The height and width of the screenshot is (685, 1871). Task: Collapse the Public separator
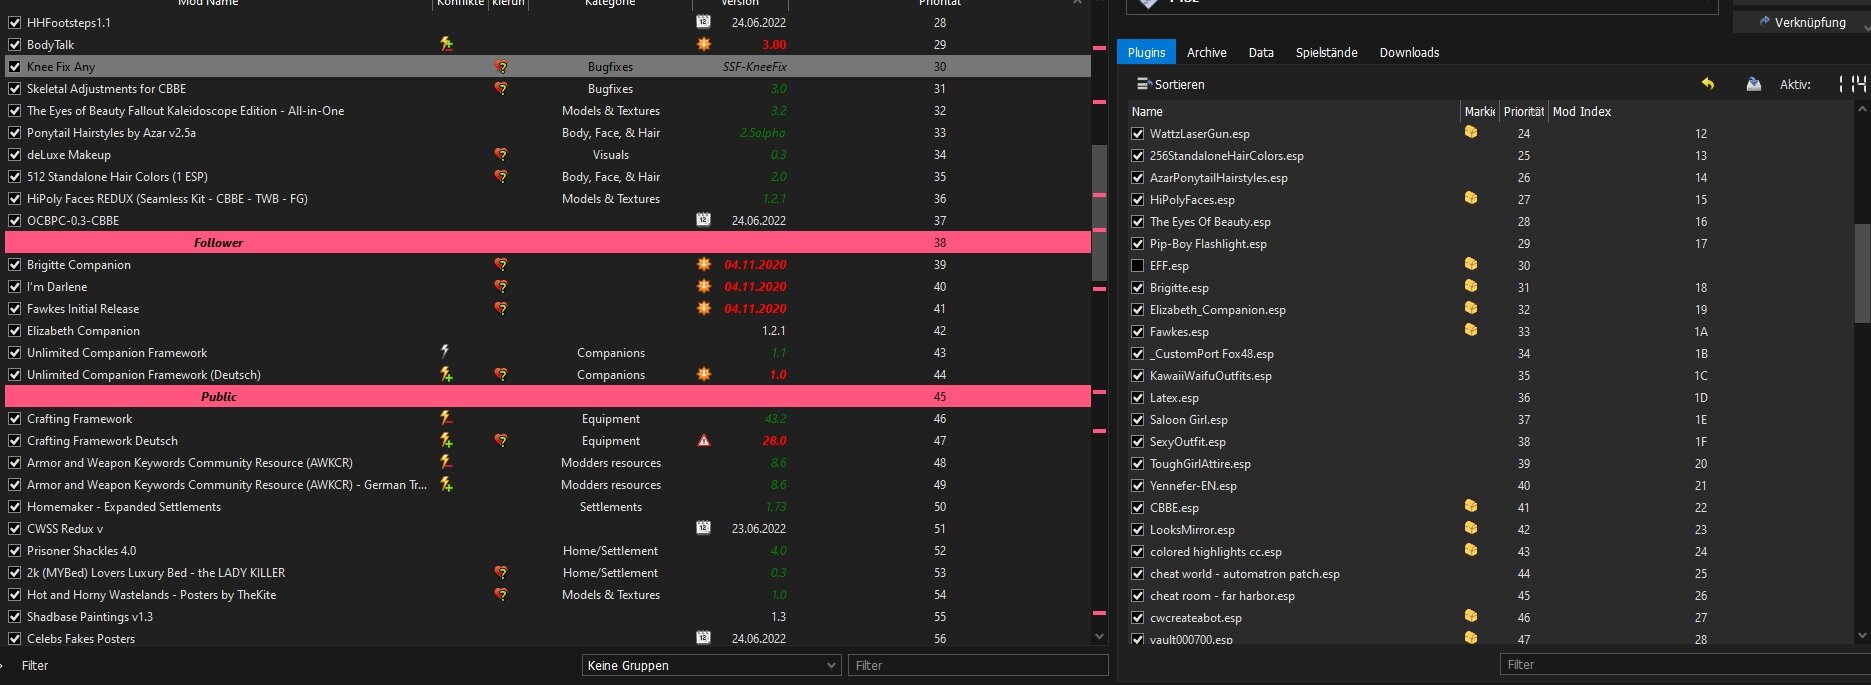pyautogui.click(x=547, y=397)
